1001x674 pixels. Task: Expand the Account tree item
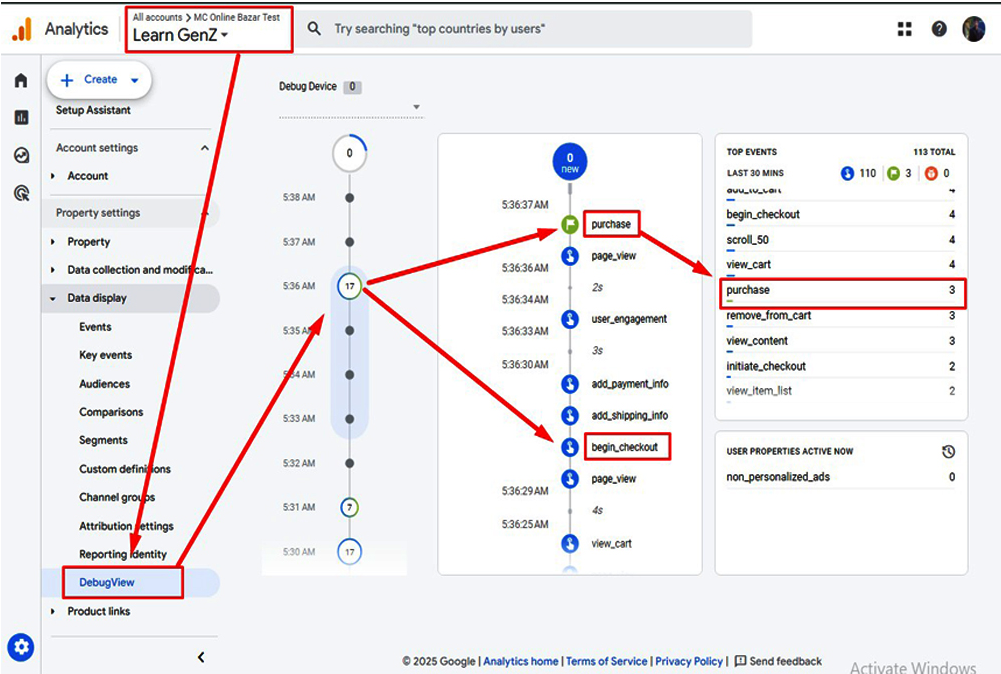[x=53, y=176]
